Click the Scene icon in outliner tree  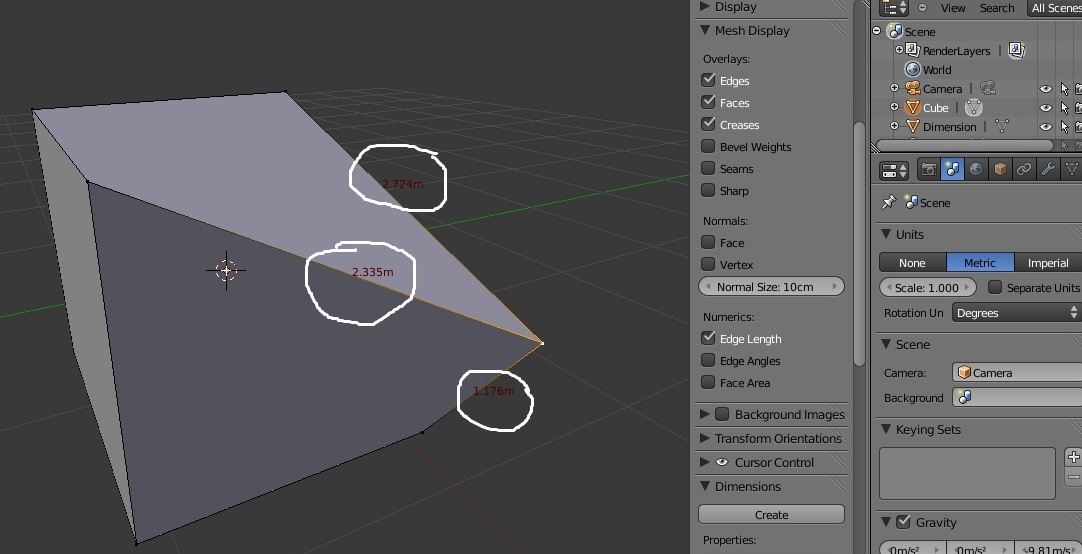pyautogui.click(x=895, y=31)
